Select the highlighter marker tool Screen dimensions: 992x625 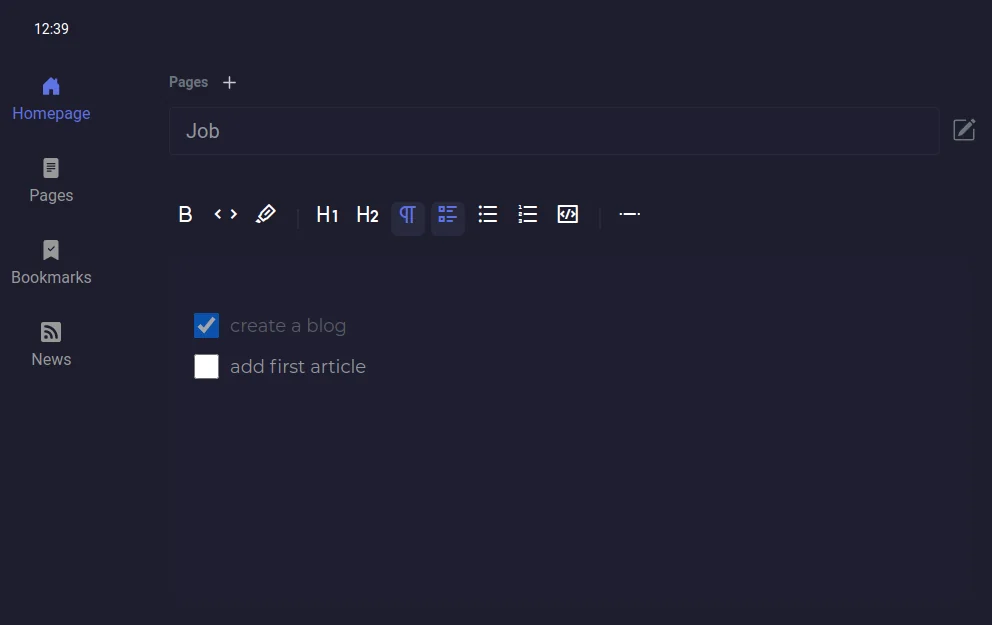tap(266, 214)
